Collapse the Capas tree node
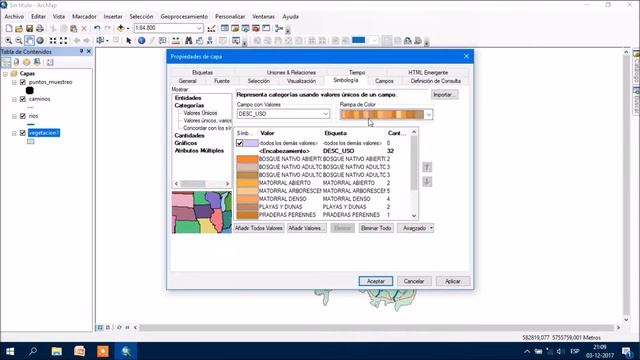 (5, 74)
